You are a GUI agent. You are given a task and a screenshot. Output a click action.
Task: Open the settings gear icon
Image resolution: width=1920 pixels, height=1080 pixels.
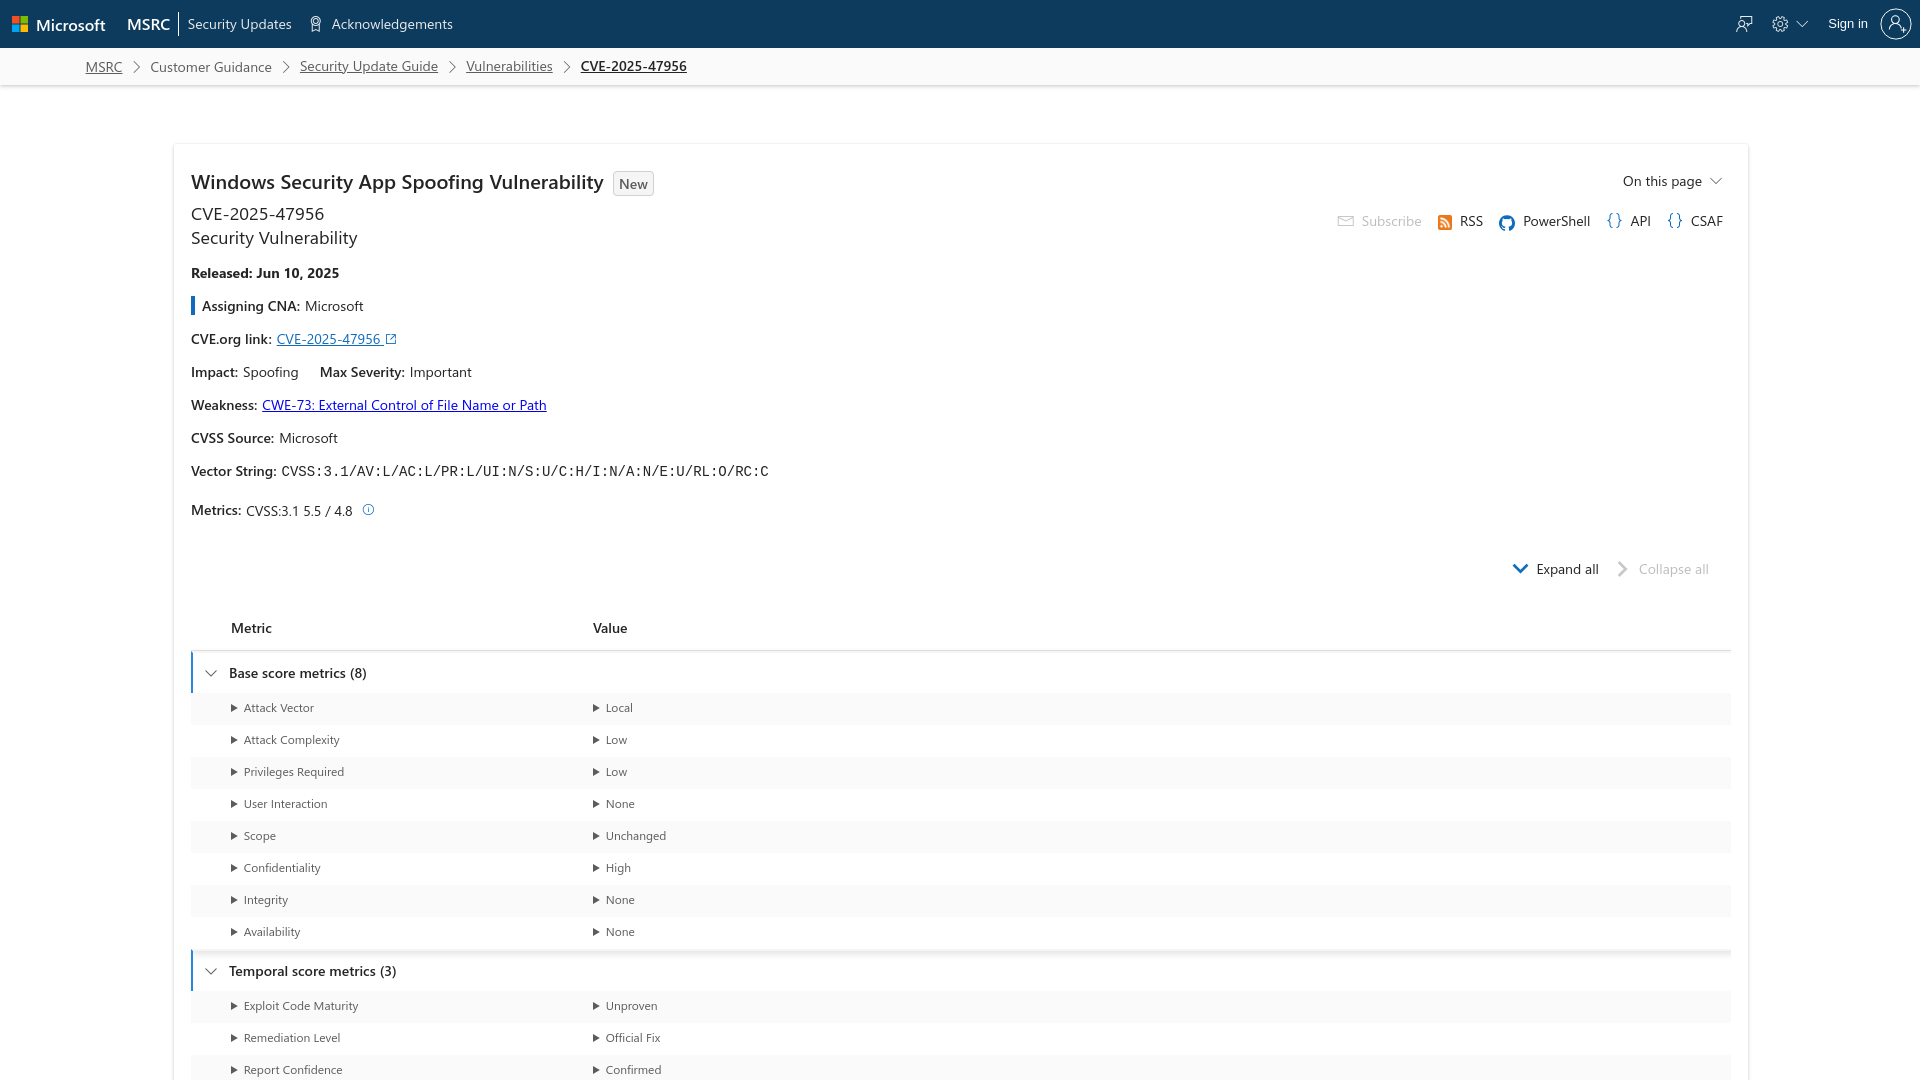tap(1780, 24)
